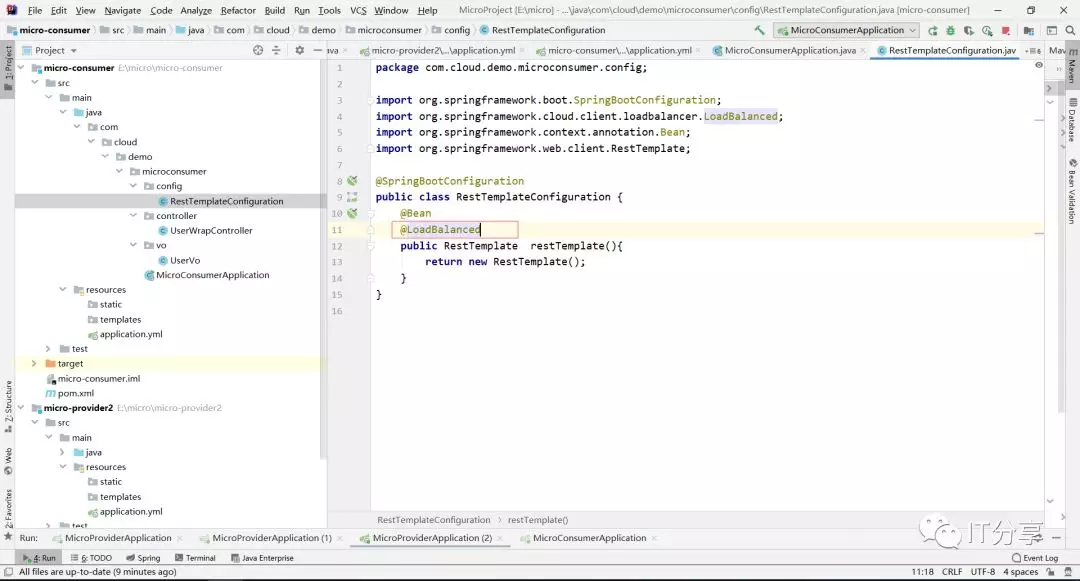Viewport: 1080px width, 581px height.
Task: Toggle the Terminal tool window
Action: [195, 558]
